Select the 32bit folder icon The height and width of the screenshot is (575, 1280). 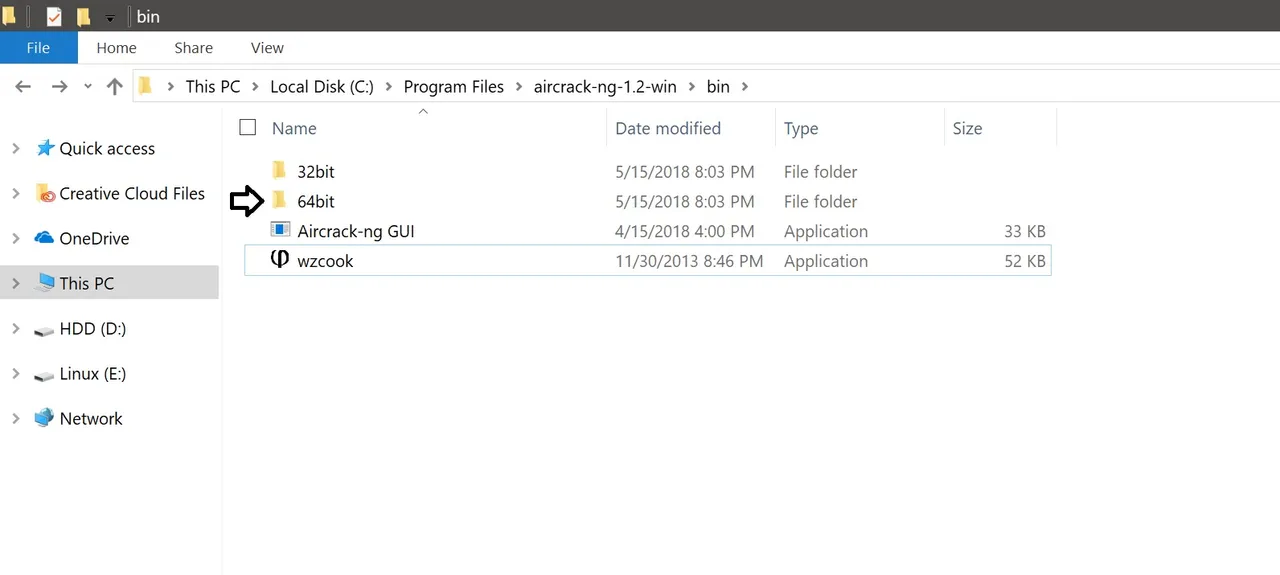click(280, 170)
